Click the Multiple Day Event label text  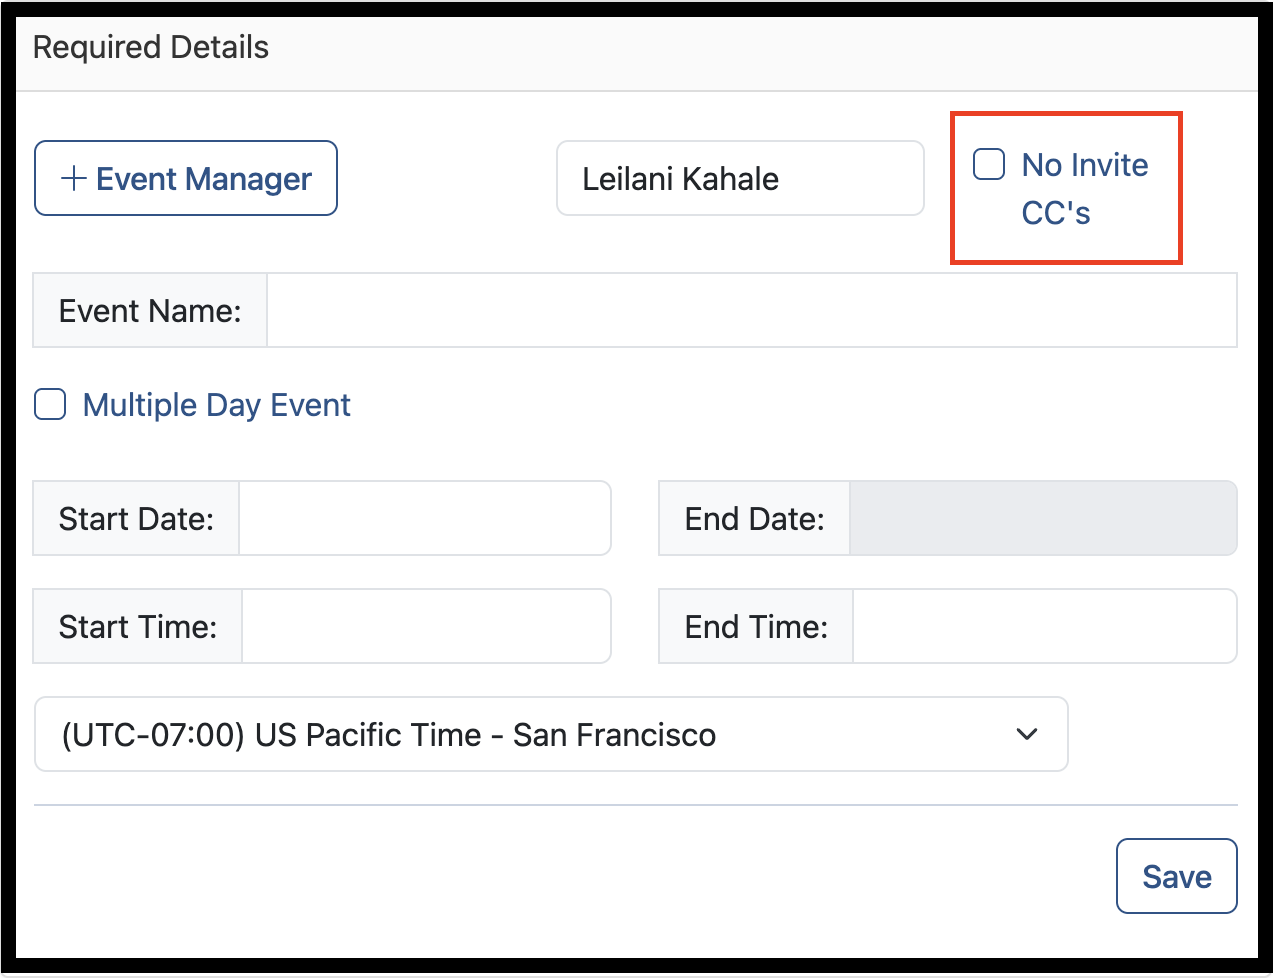[x=217, y=405]
